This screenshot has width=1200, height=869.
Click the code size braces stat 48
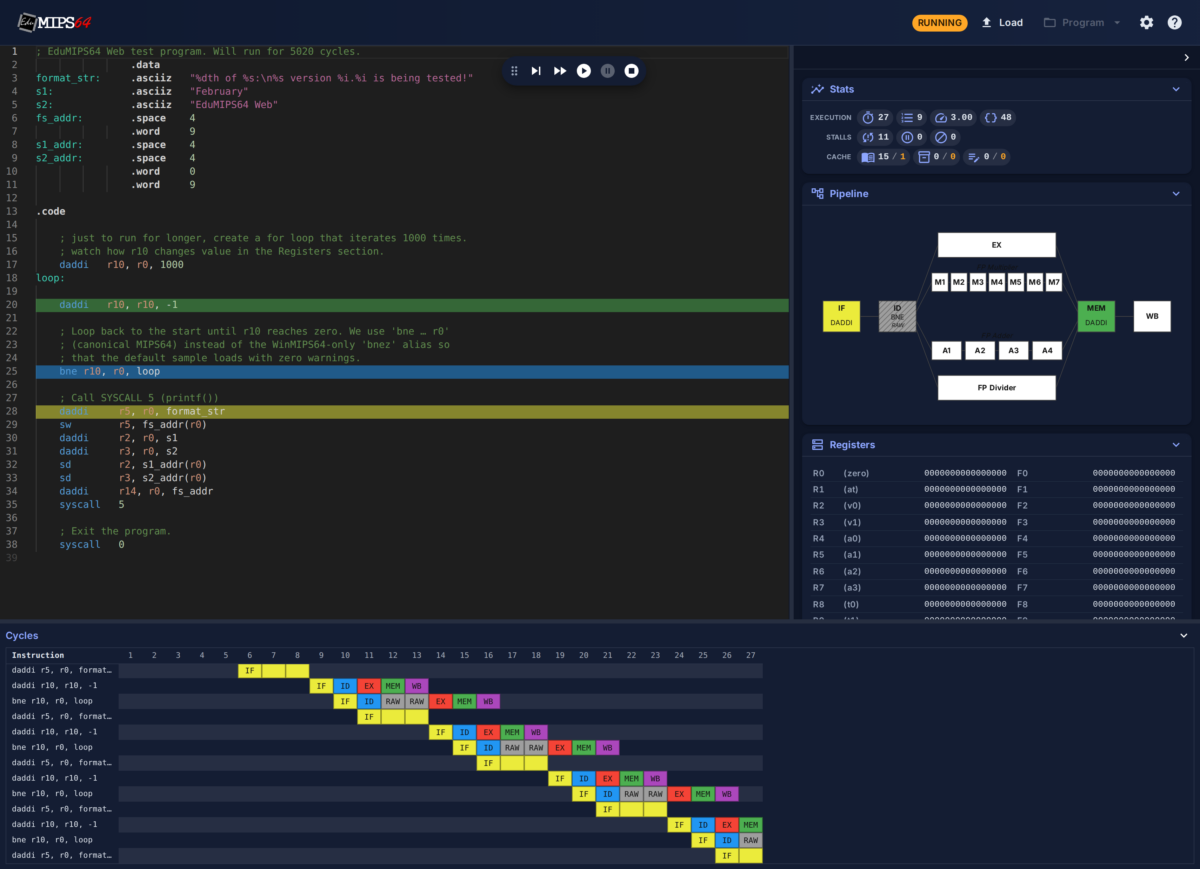pos(998,117)
